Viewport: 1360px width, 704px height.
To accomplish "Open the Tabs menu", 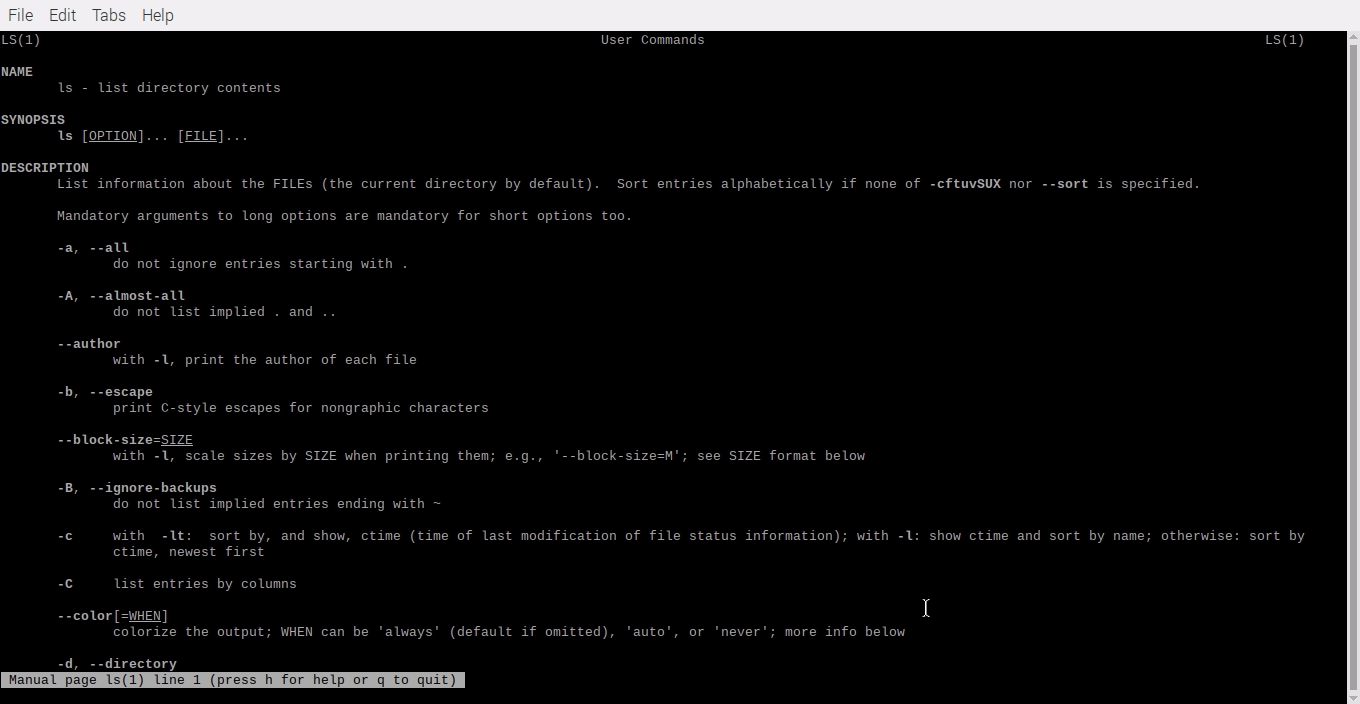I will click(x=108, y=15).
